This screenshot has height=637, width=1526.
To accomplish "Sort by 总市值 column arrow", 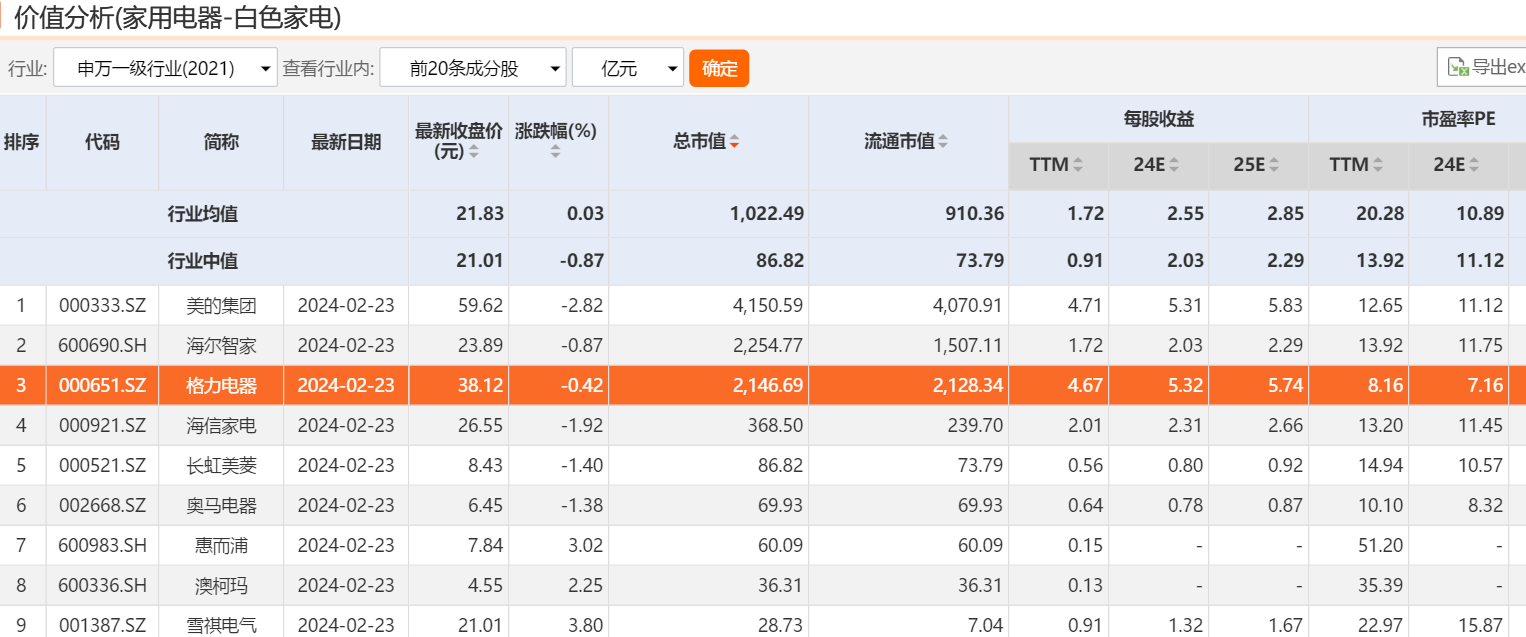I will pos(734,142).
